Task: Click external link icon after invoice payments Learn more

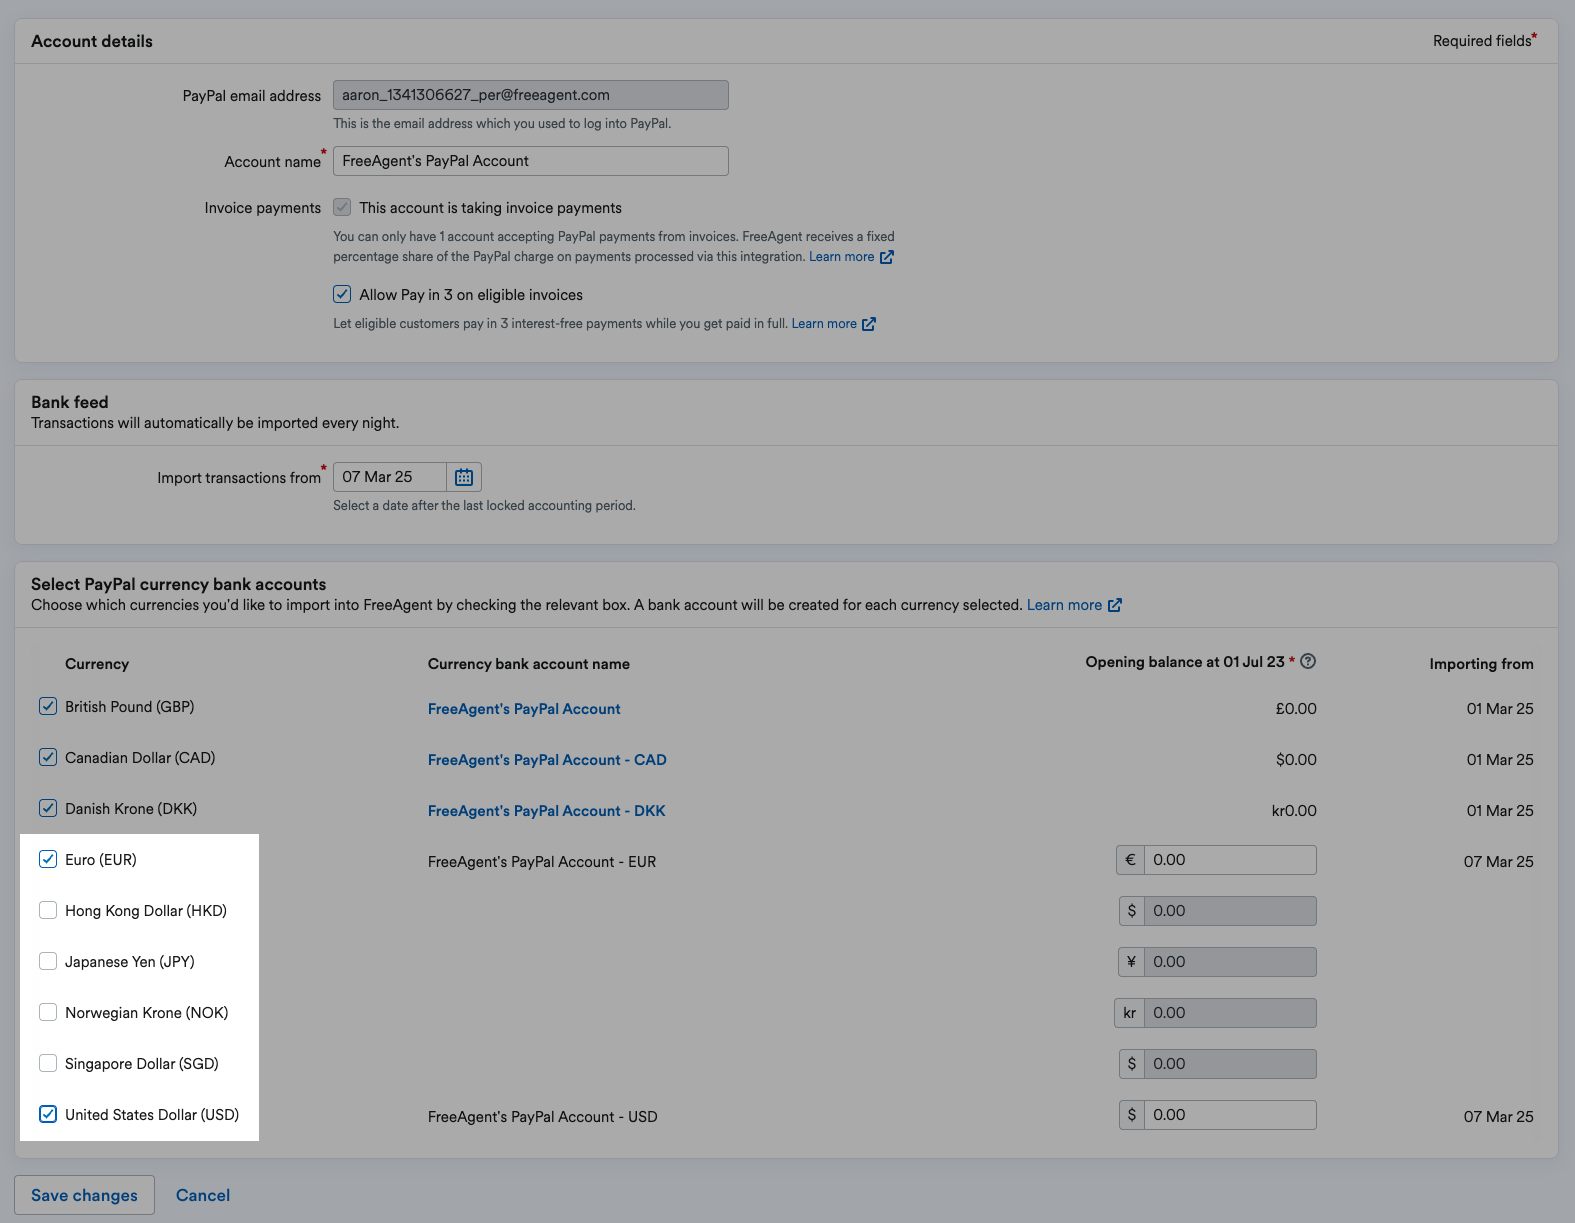Action: [887, 257]
